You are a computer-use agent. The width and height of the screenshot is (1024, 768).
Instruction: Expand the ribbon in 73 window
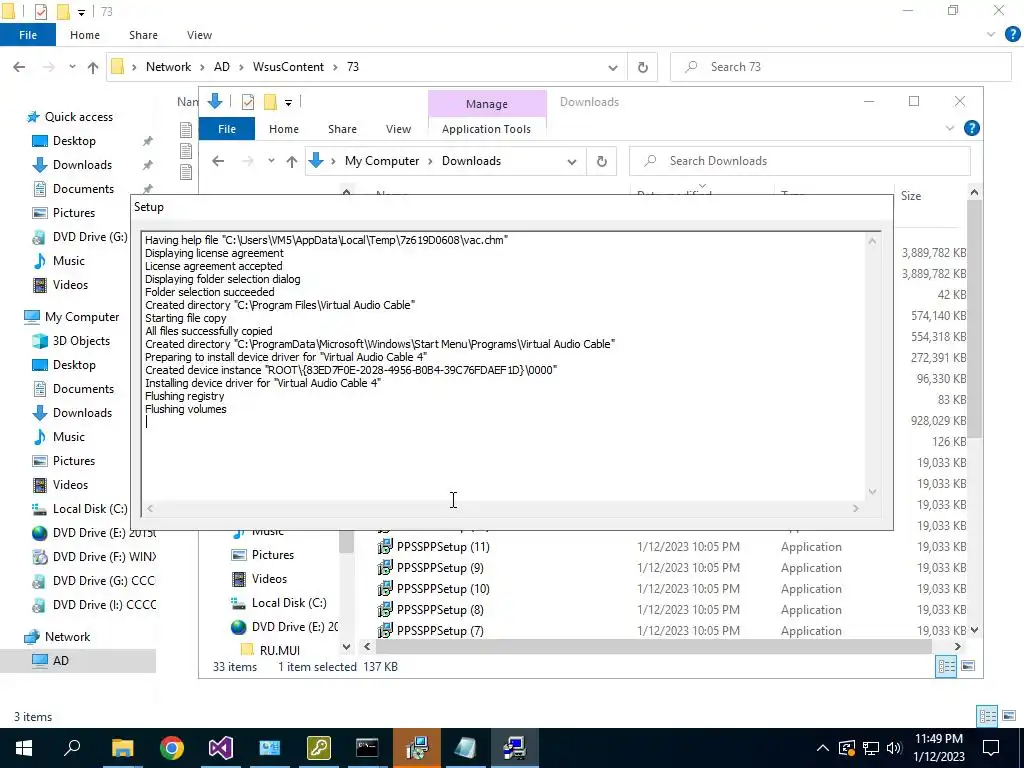point(991,35)
